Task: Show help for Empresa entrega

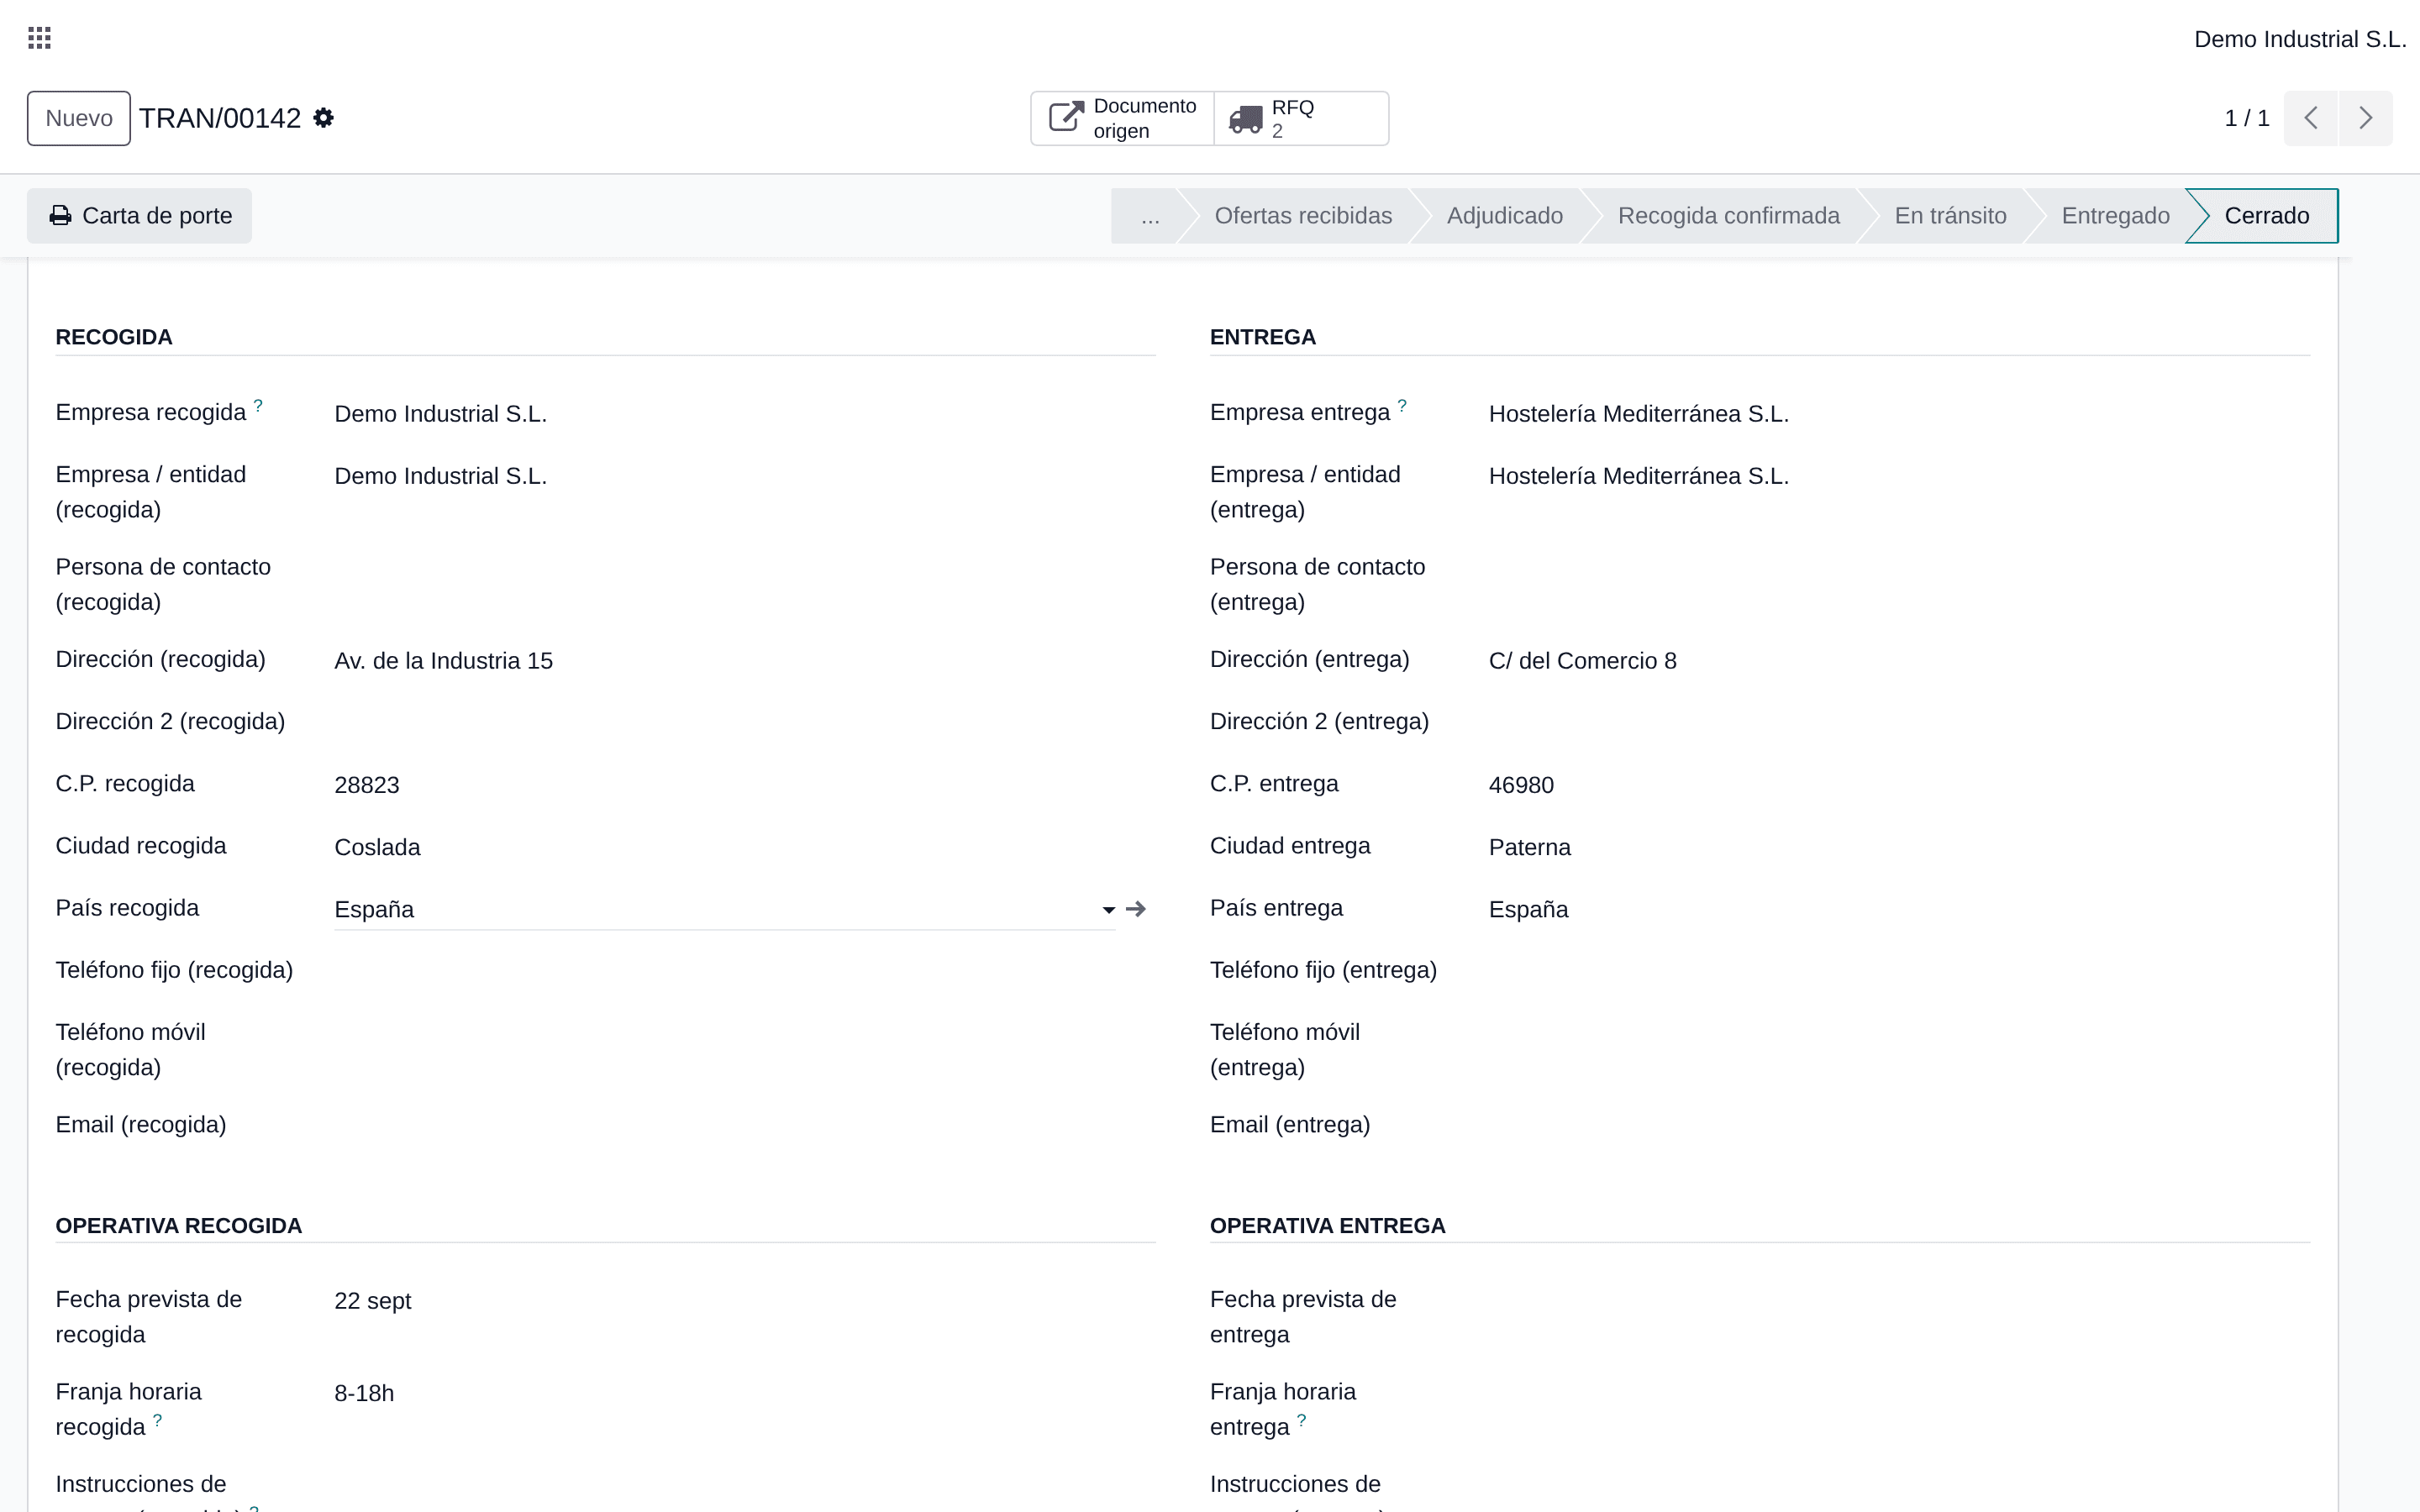Action: 1402,405
